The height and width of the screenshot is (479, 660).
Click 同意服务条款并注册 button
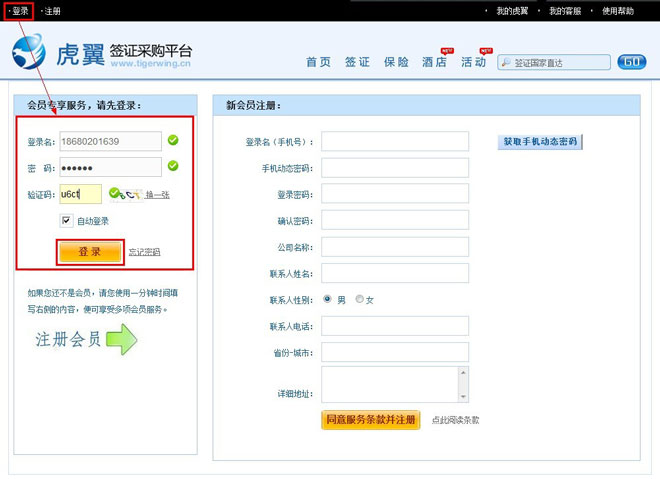click(371, 420)
